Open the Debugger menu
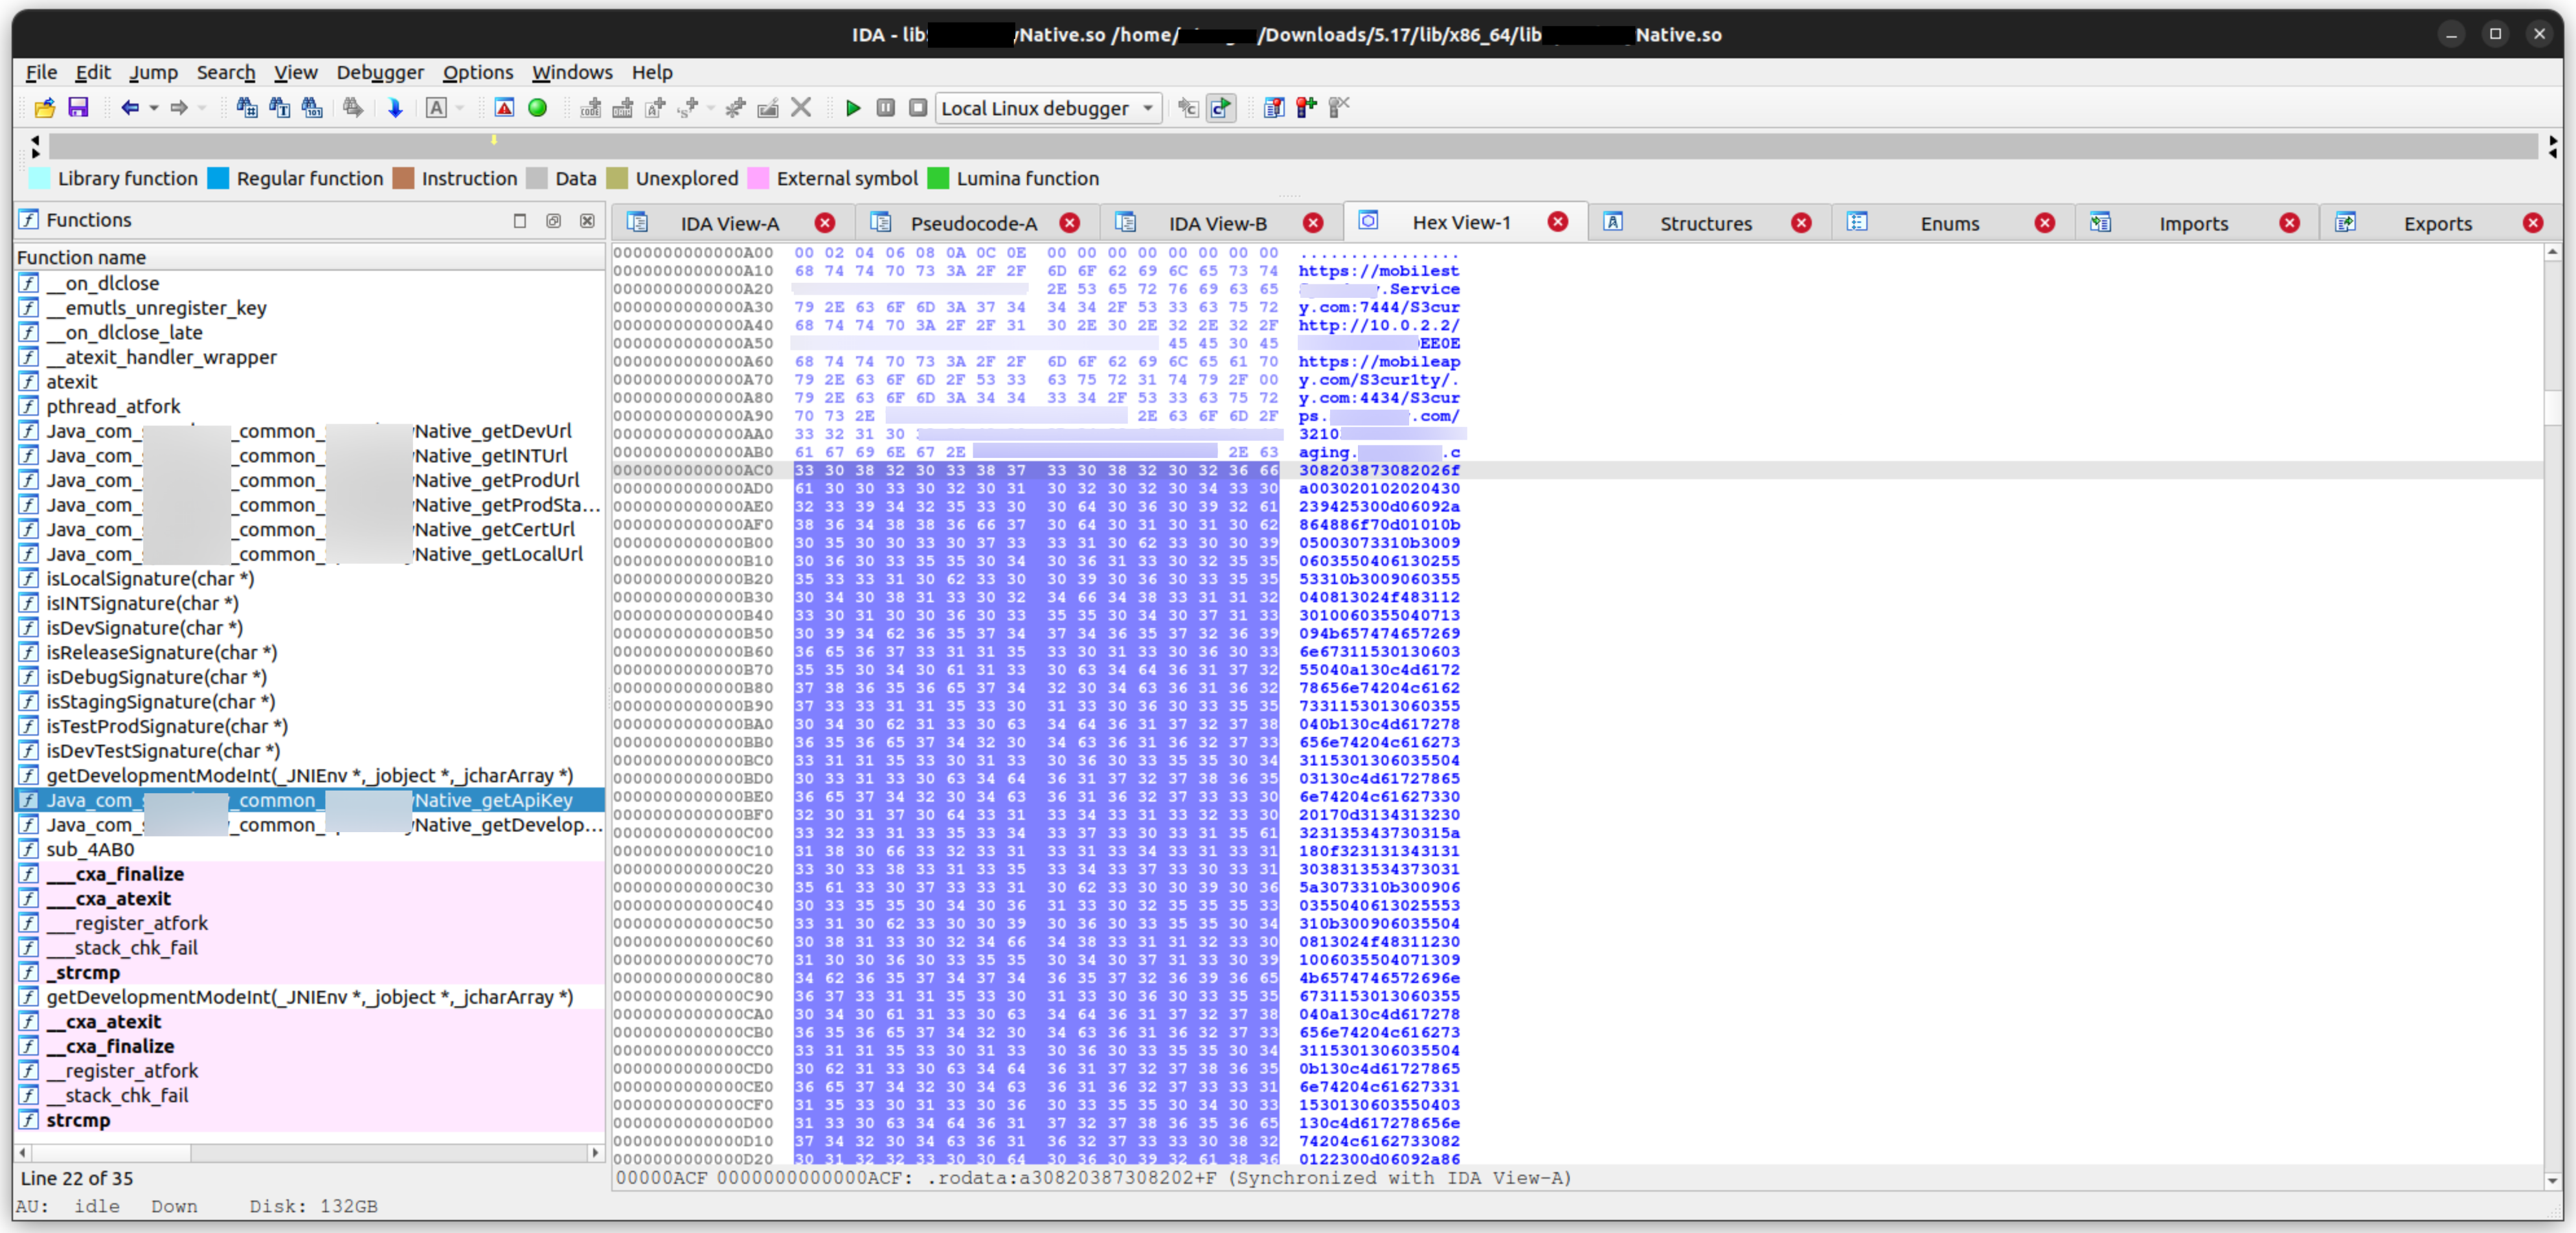Screen dimensions: 2576x1233 (x=380, y=72)
